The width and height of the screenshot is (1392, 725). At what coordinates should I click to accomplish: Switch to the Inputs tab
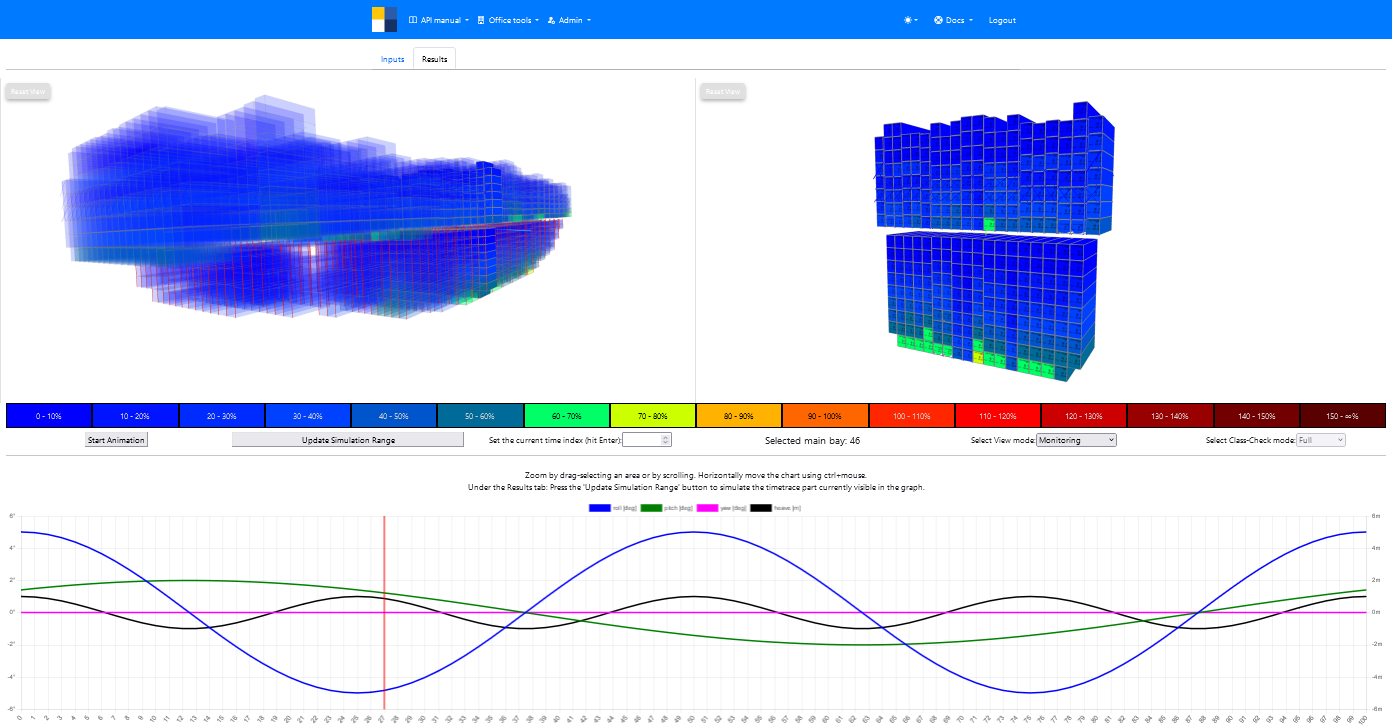[392, 59]
